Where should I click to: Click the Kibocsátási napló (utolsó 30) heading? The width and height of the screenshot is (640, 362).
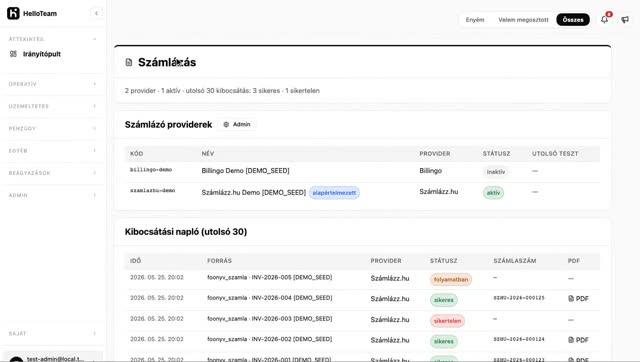point(186,232)
